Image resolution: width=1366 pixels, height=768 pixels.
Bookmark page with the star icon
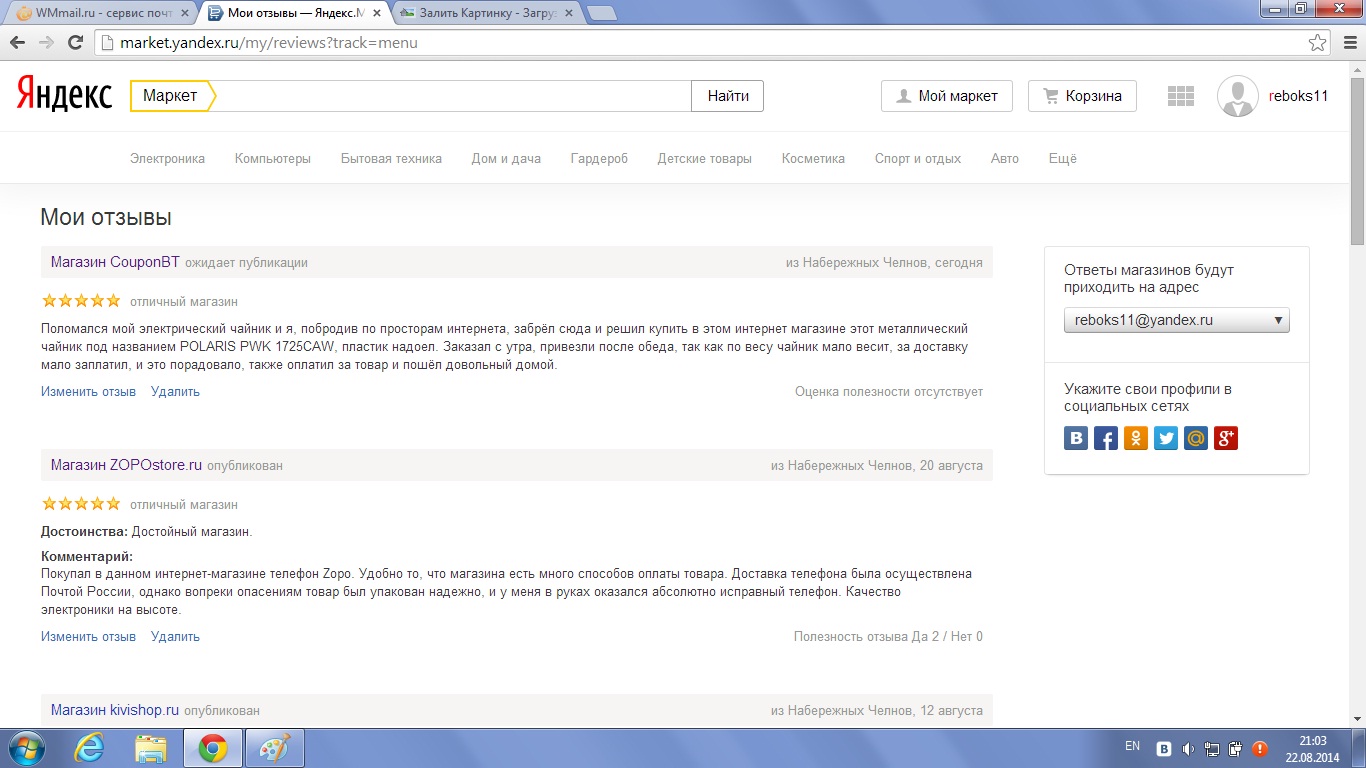click(x=1318, y=43)
